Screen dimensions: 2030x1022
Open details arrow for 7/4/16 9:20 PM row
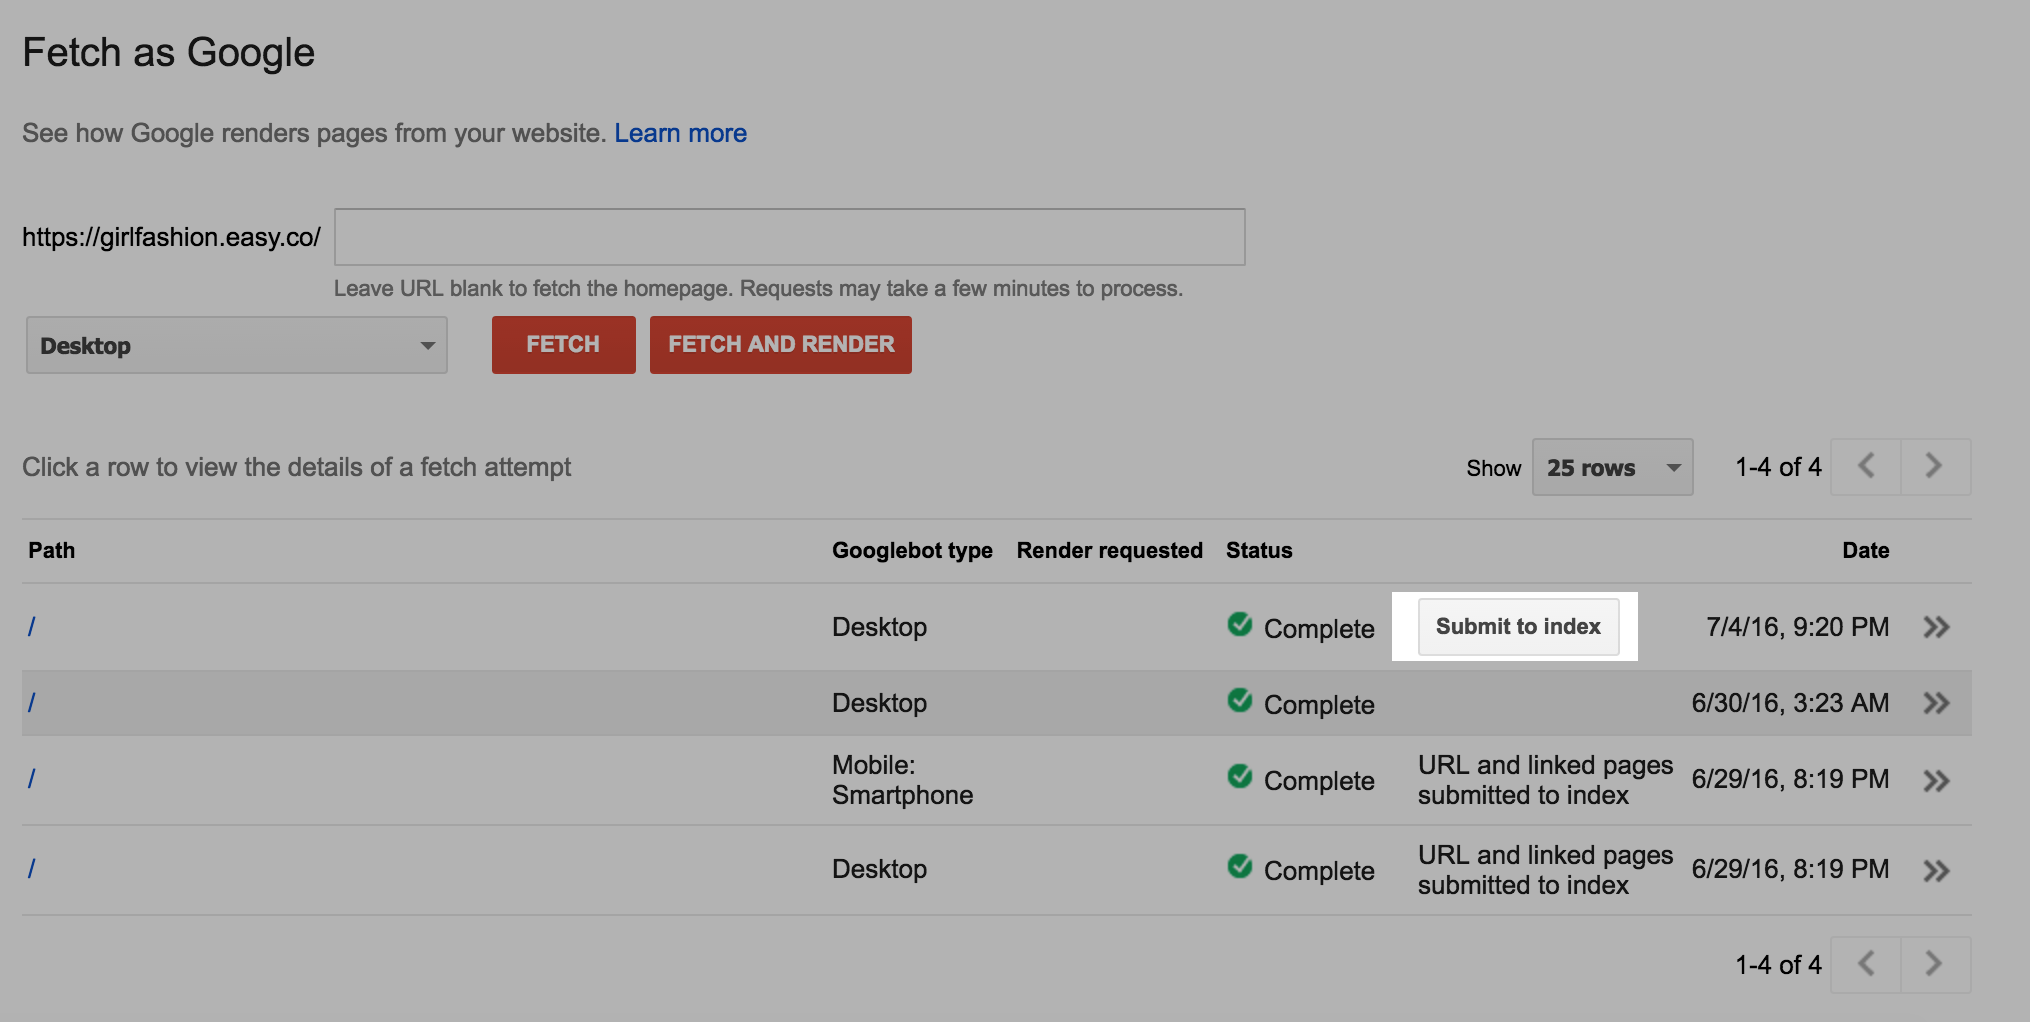(x=1937, y=627)
